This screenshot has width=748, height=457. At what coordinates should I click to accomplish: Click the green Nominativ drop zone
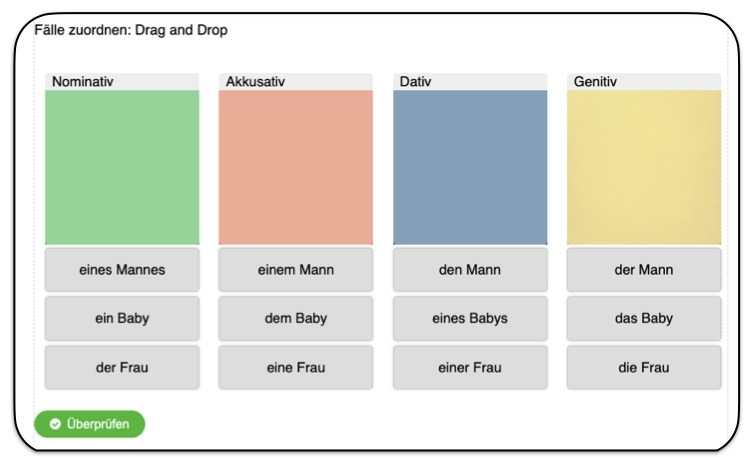(x=122, y=167)
